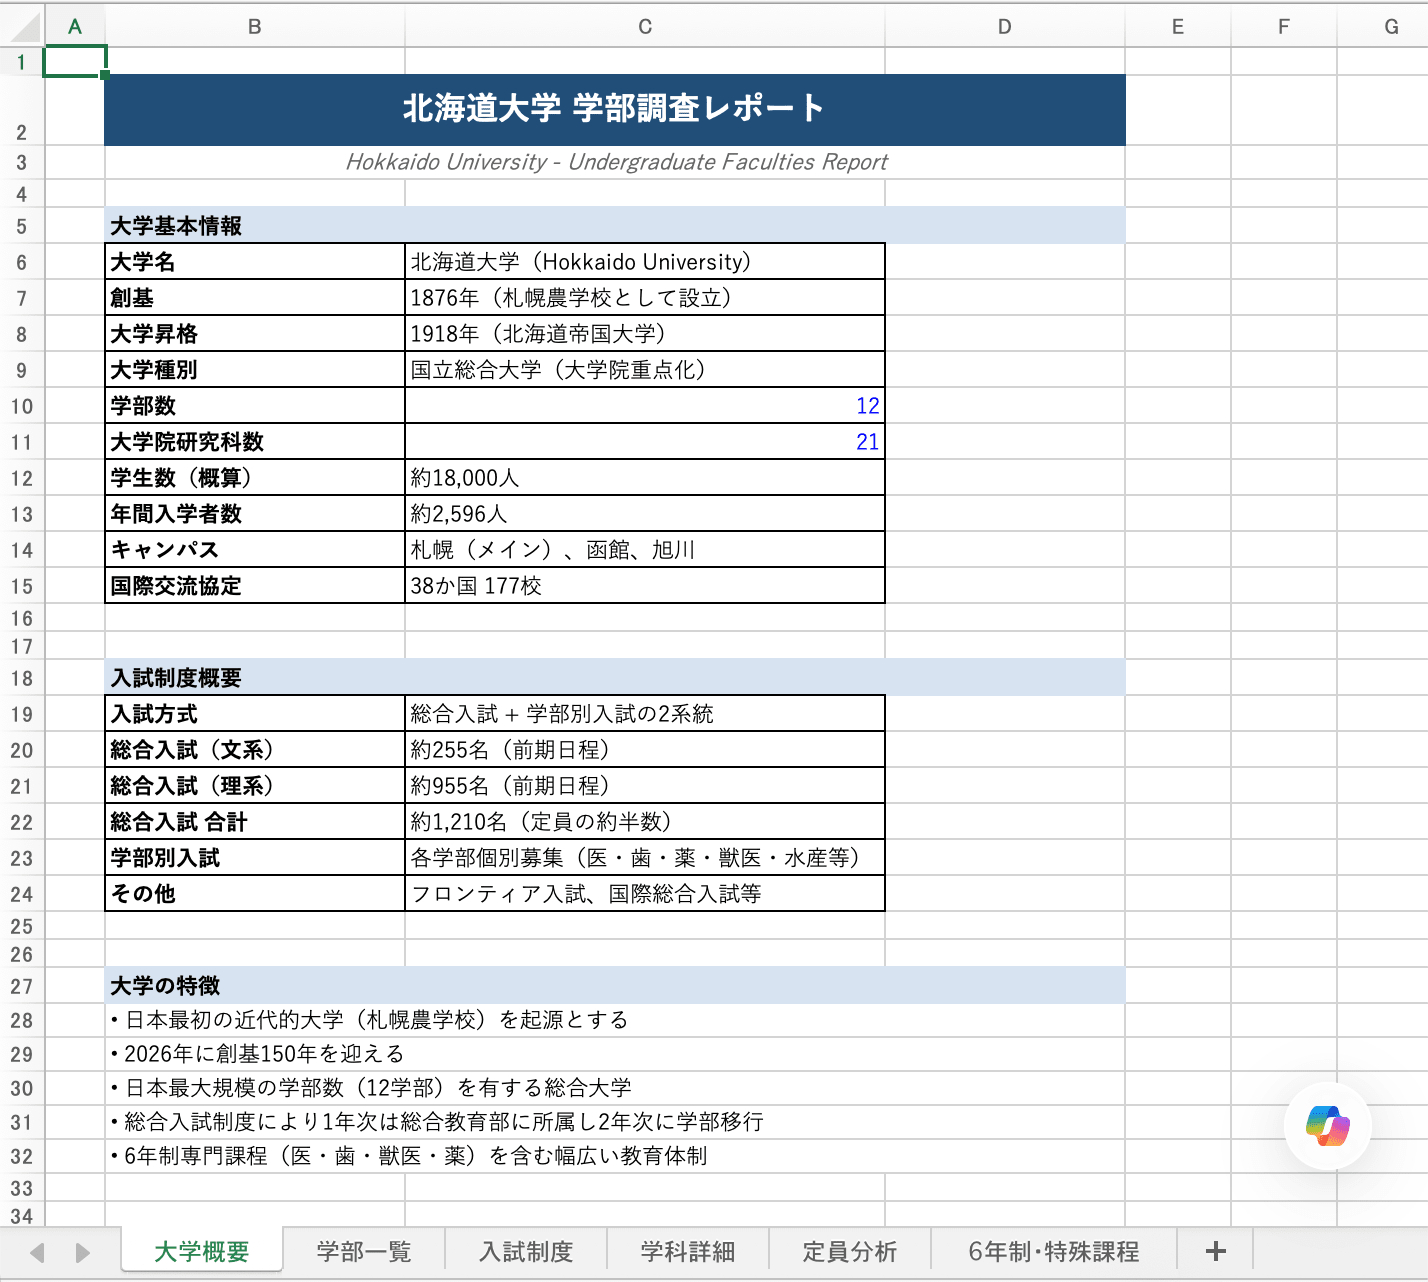Click the 総合入試（文系） label cell
This screenshot has width=1428, height=1282.
pos(255,750)
